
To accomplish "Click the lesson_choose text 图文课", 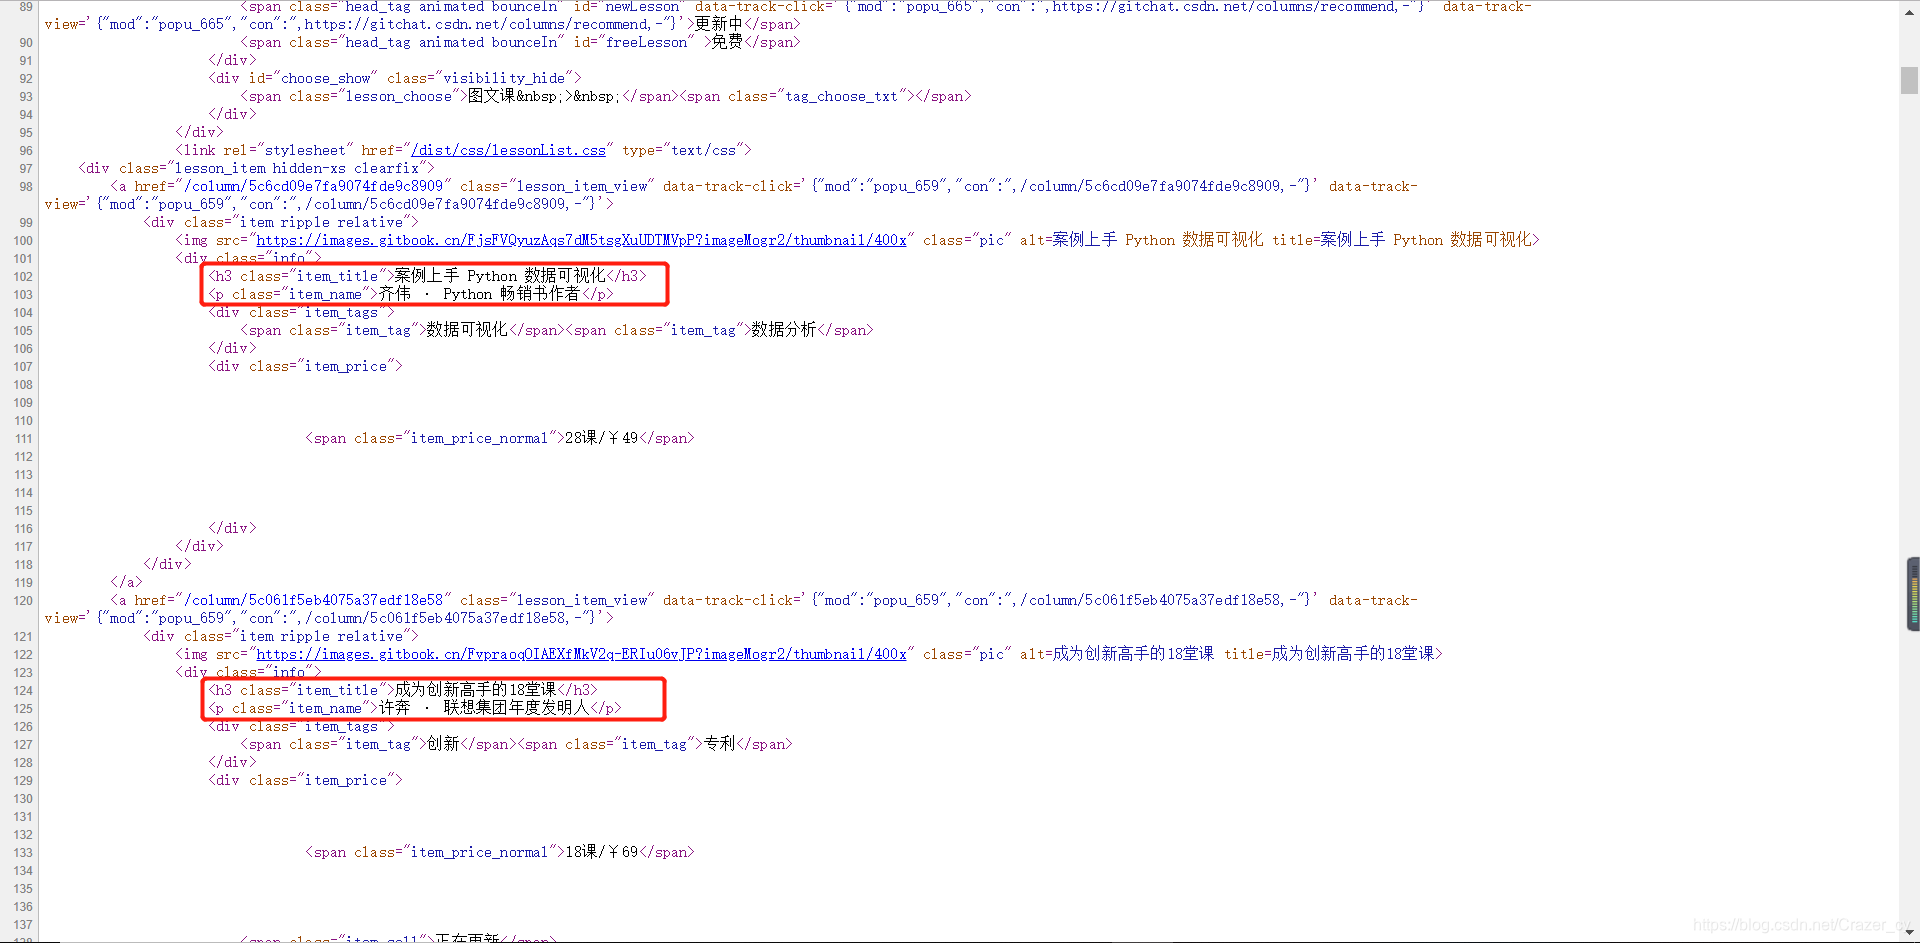I will [491, 96].
